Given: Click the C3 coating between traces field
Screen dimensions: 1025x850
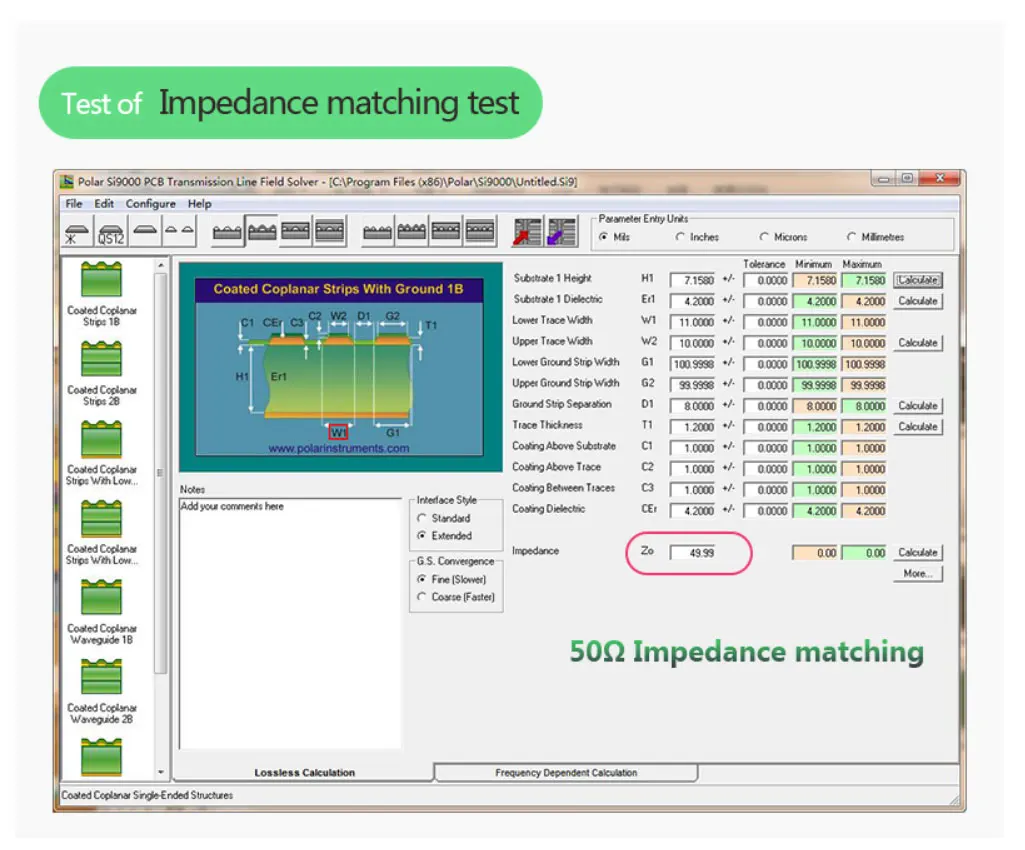Looking at the screenshot, I should click(x=692, y=490).
